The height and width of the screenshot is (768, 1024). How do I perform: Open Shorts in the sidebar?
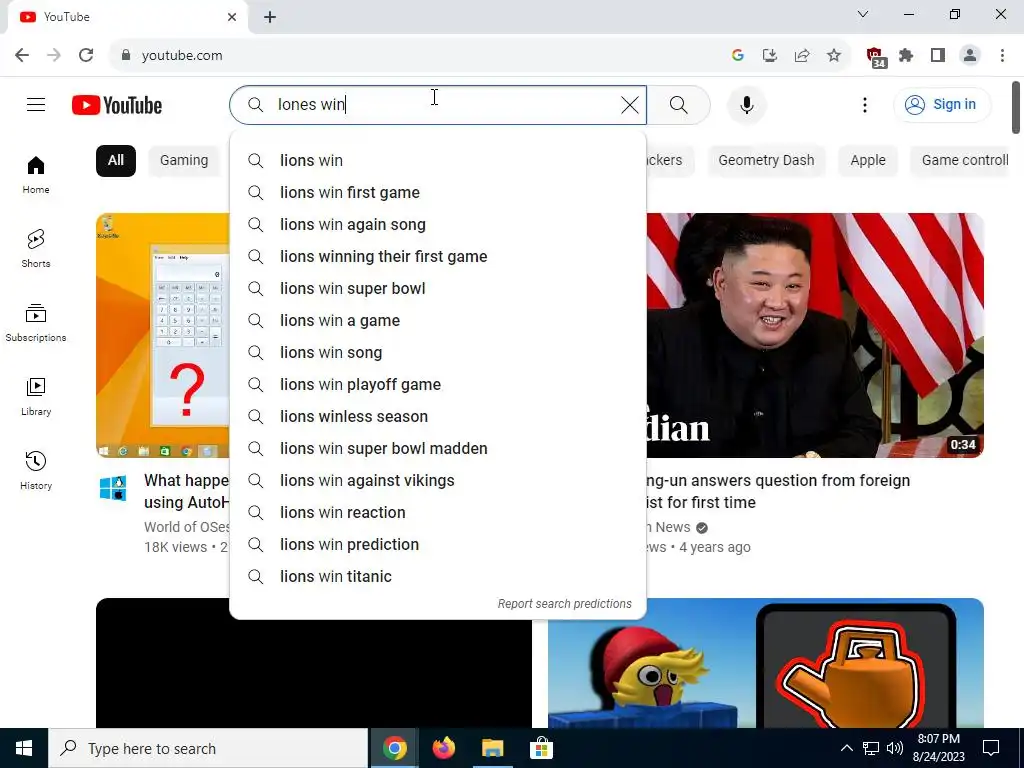point(36,249)
